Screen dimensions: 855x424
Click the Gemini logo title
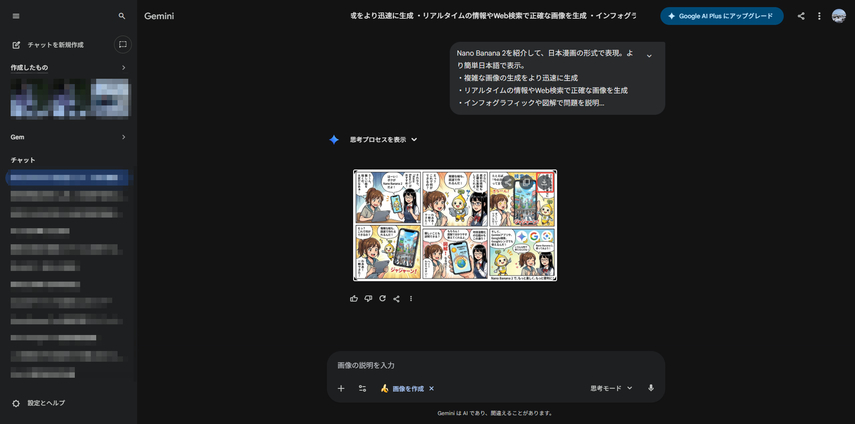pyautogui.click(x=159, y=16)
